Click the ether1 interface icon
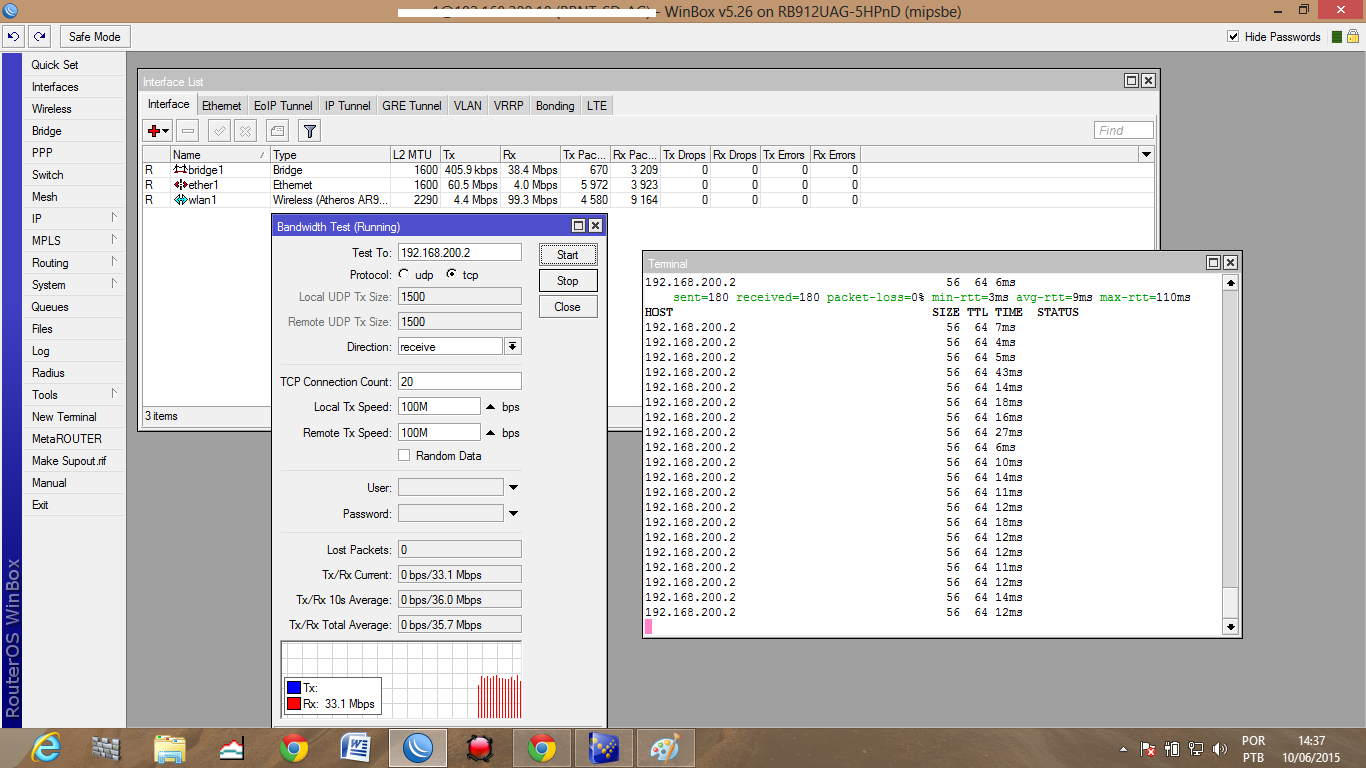Viewport: 1366px width, 768px height. coord(181,185)
